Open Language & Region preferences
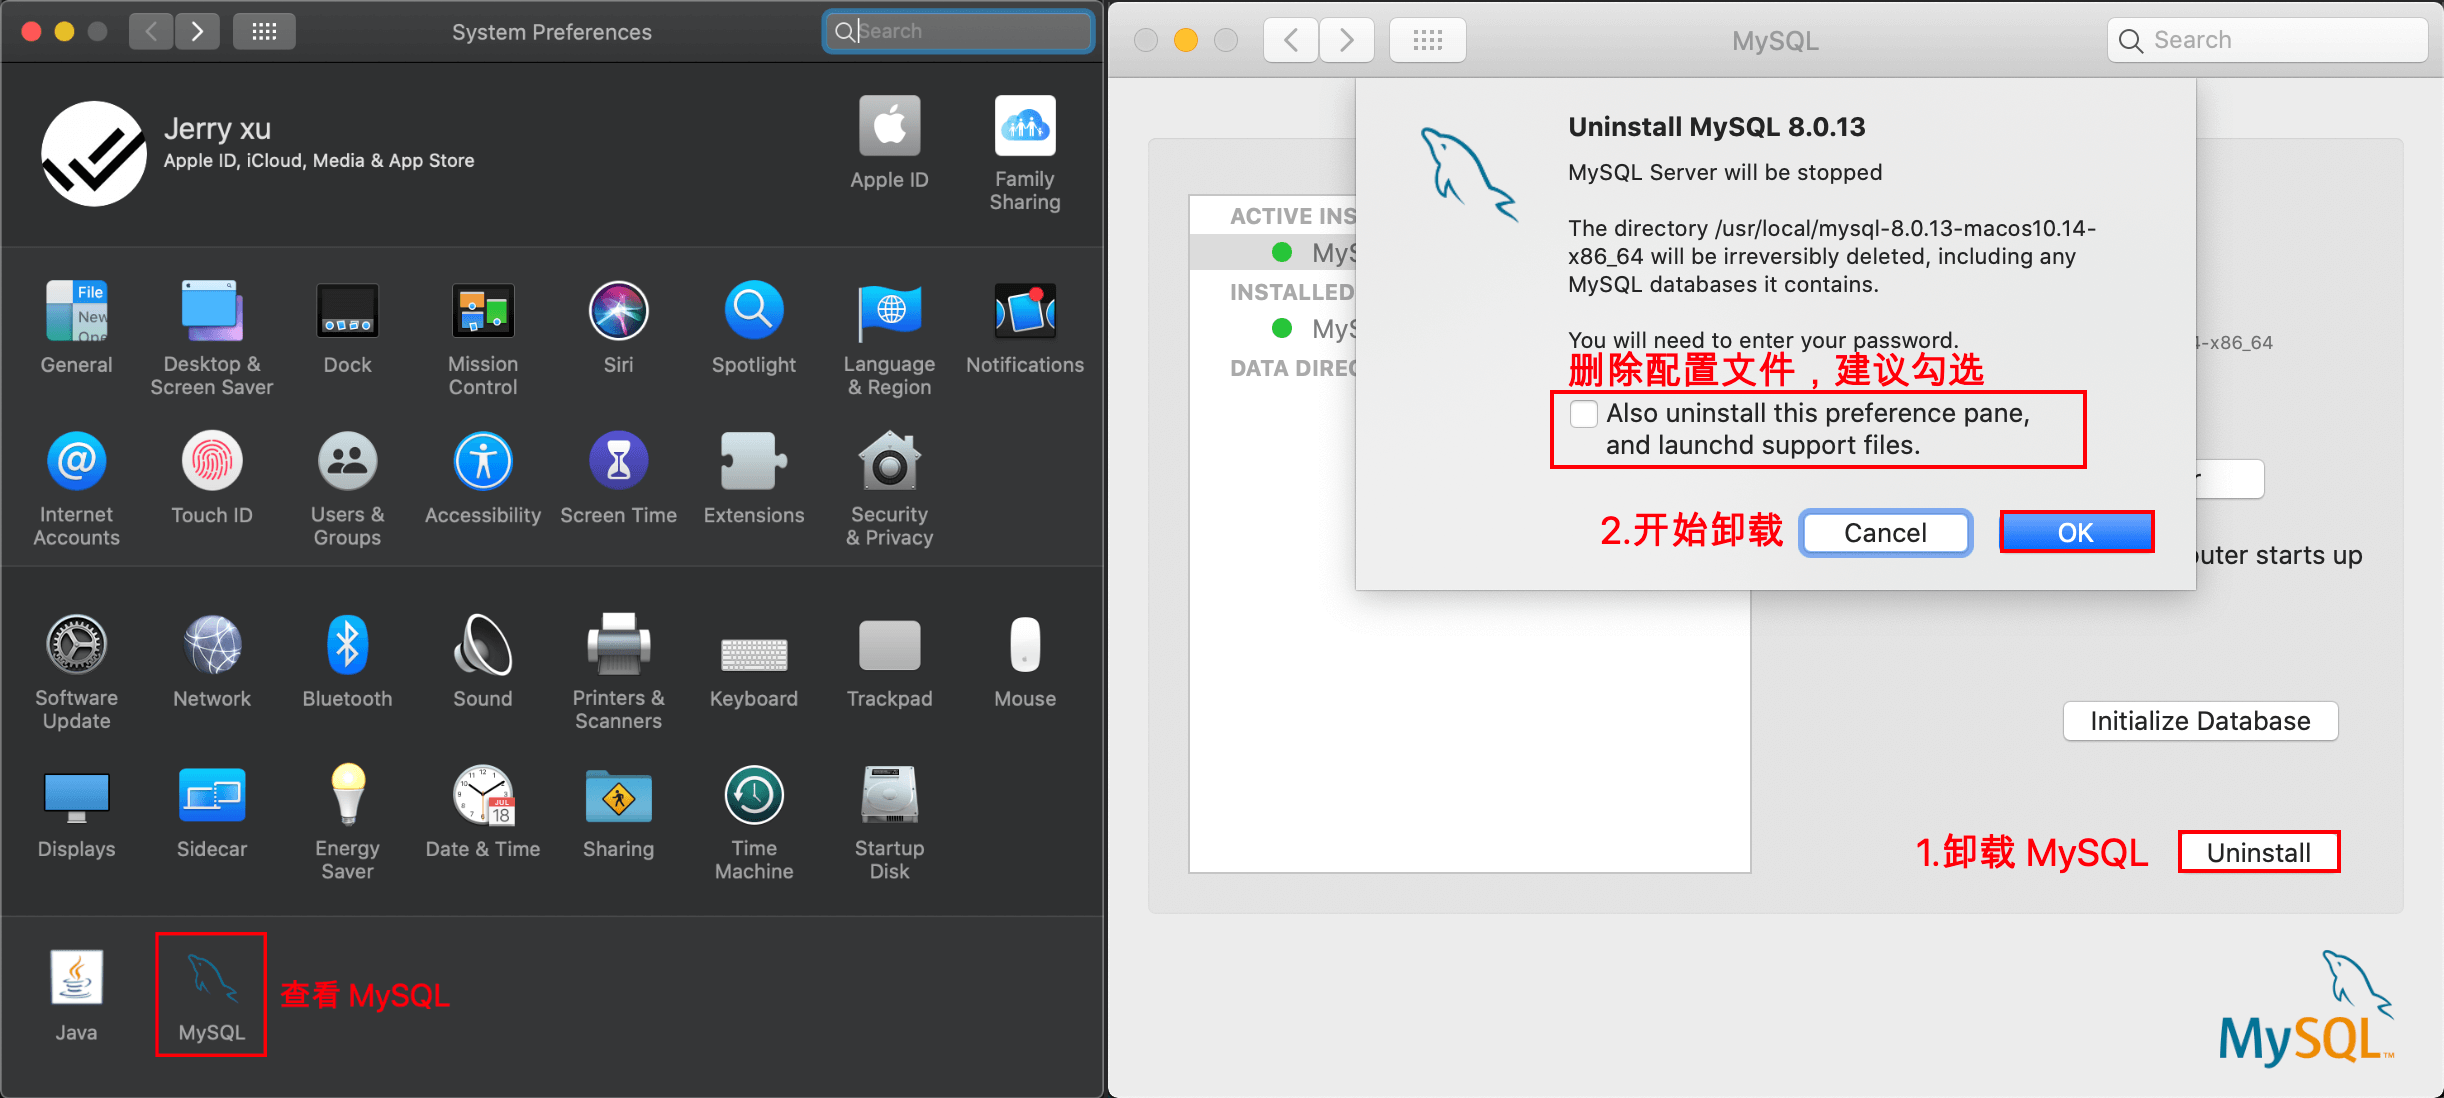 point(889,338)
